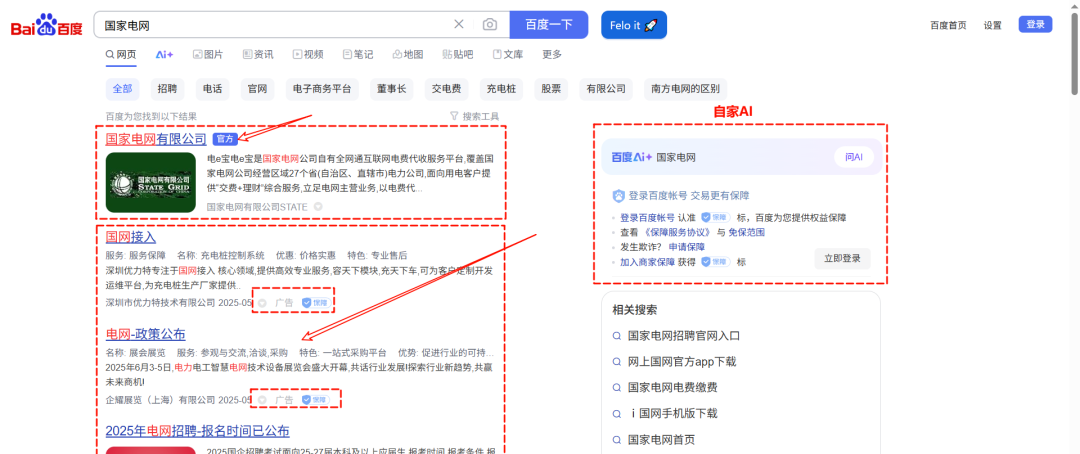This screenshot has width=1080, height=454.
Task: Switch to the 资讯 tab
Action: pyautogui.click(x=258, y=54)
